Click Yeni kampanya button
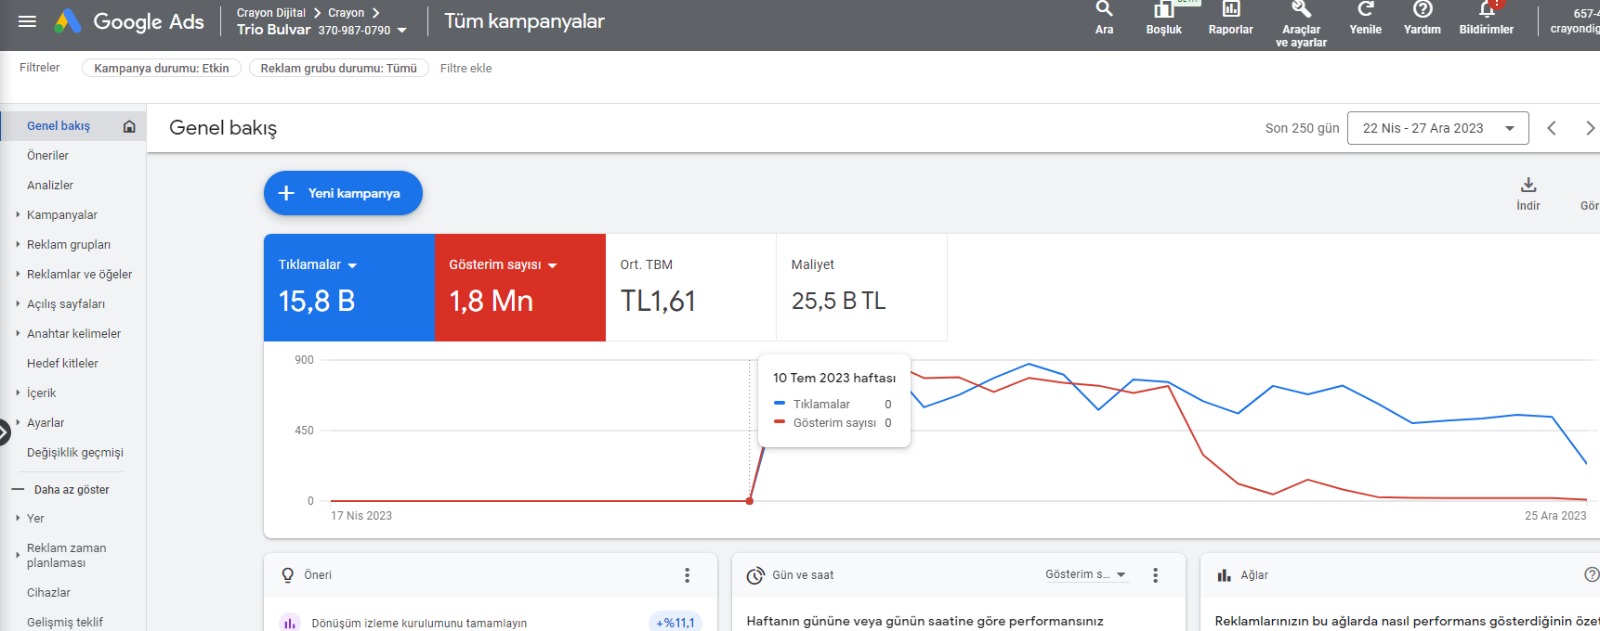The width and height of the screenshot is (1600, 631). point(343,193)
